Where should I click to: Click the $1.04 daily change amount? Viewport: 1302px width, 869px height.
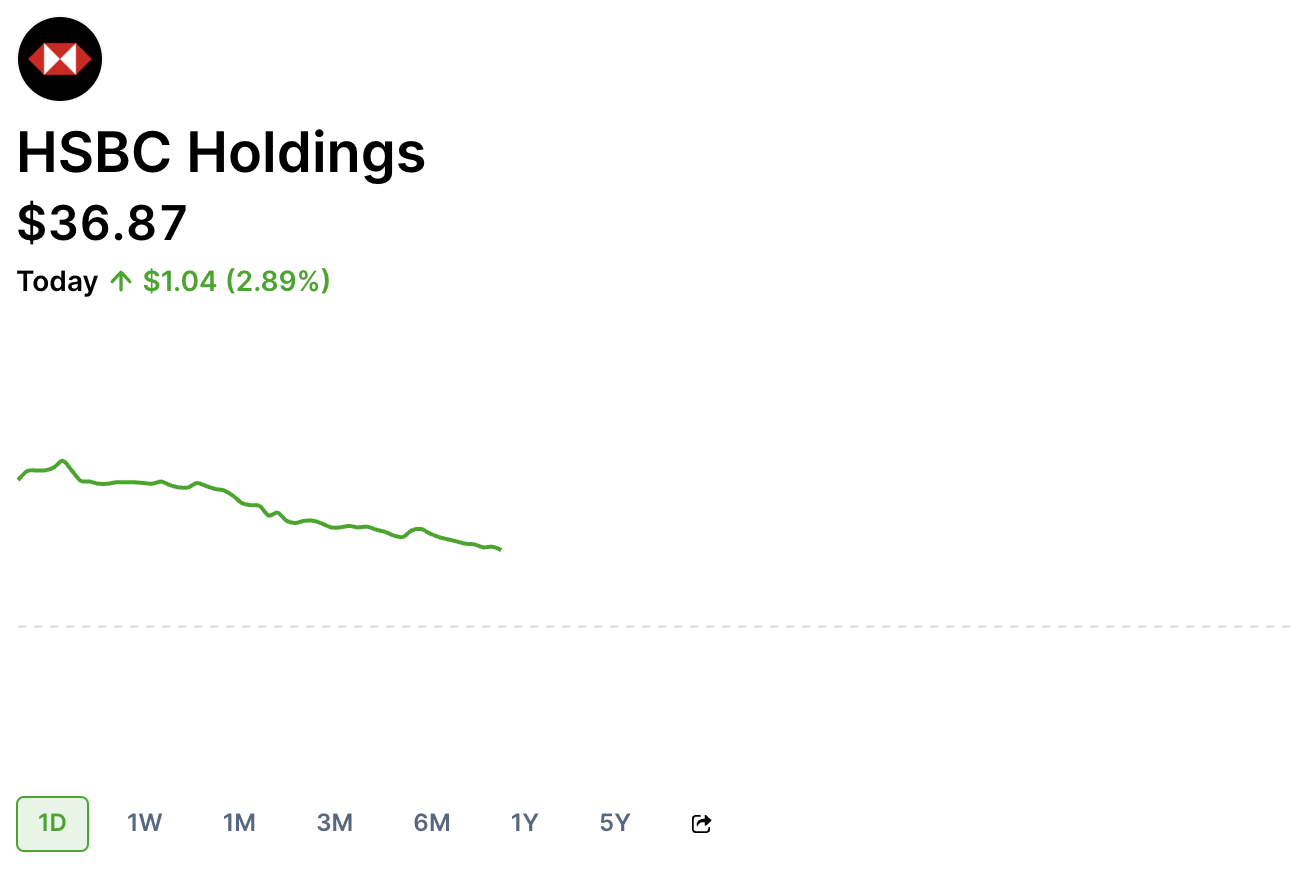pyautogui.click(x=180, y=282)
